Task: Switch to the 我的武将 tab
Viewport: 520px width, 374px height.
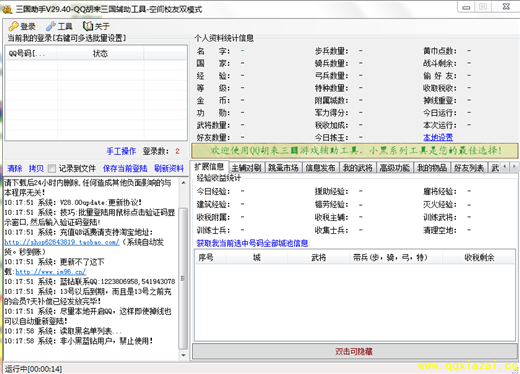Action: [358, 168]
